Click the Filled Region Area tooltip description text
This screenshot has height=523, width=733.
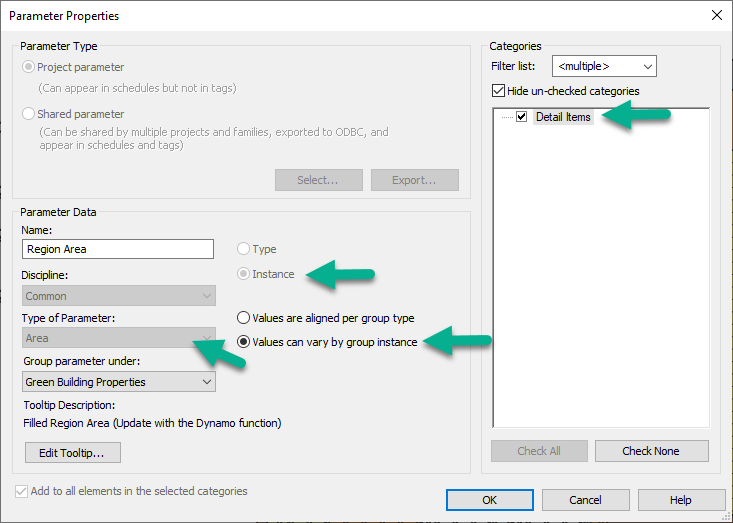(x=152, y=423)
